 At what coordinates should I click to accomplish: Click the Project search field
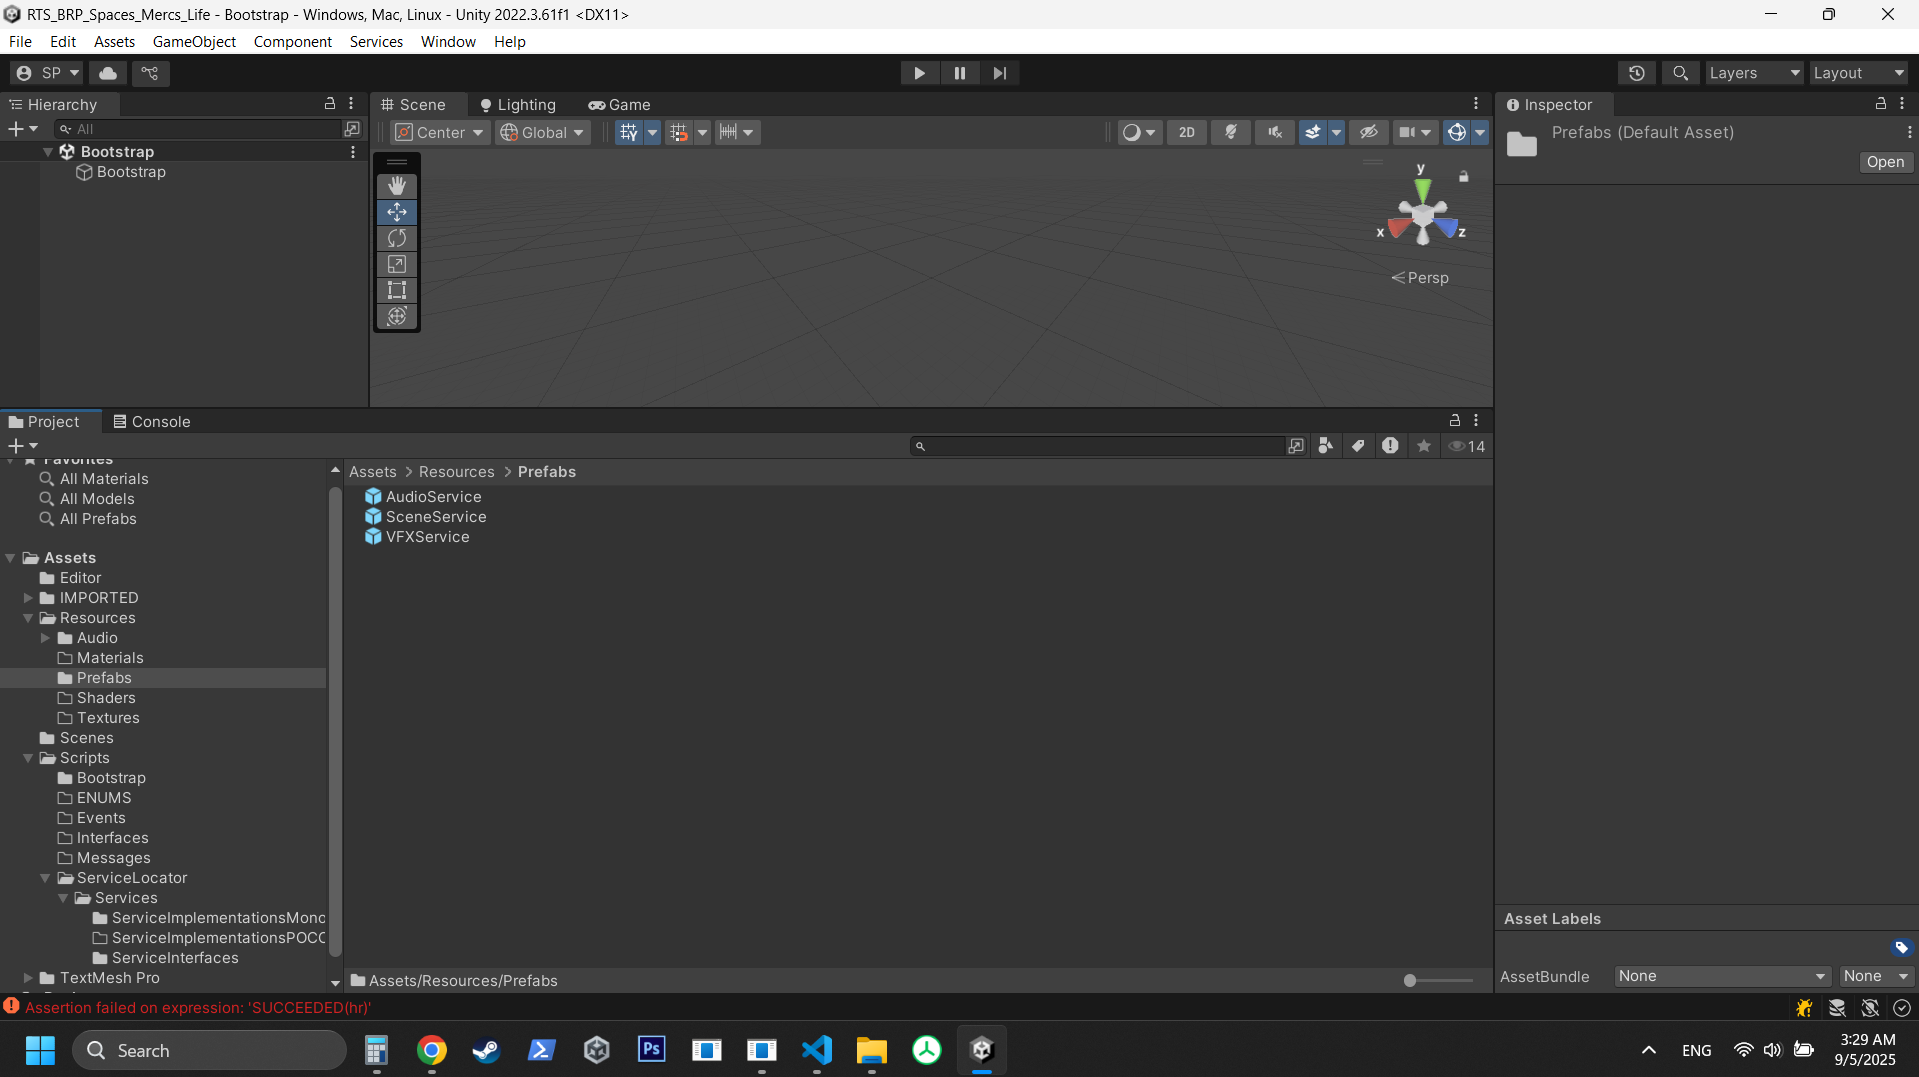(x=1098, y=446)
